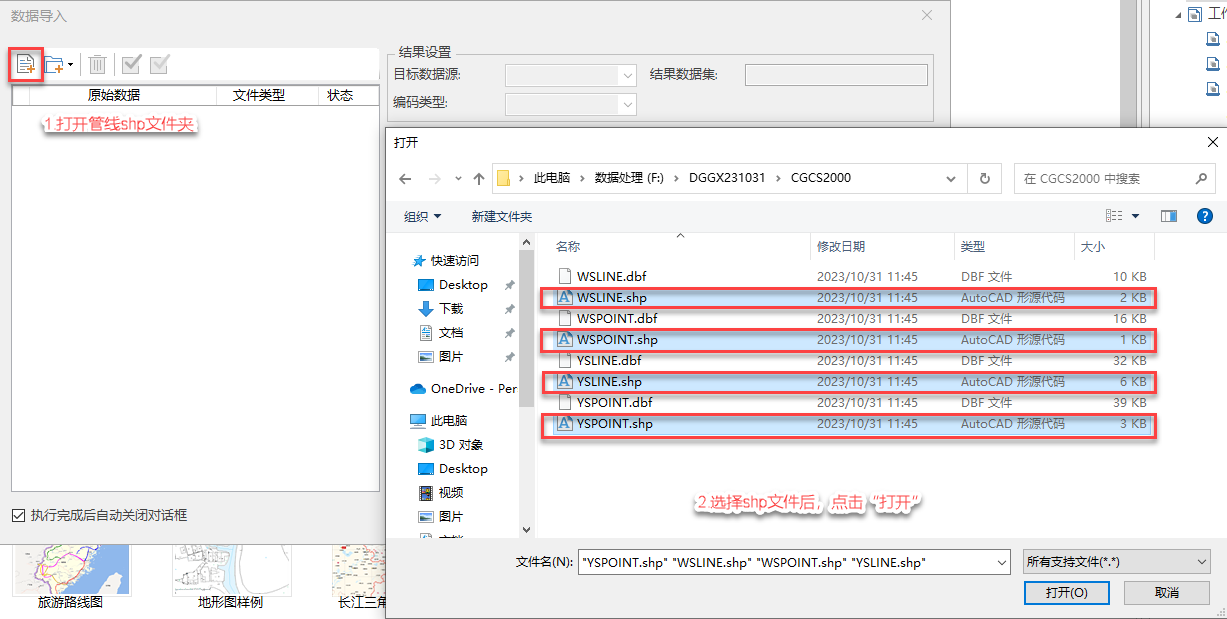Image resolution: width=1227 pixels, height=619 pixels.
Task: Click 新建文件夹 in the dialog toolbar
Action: pos(501,216)
